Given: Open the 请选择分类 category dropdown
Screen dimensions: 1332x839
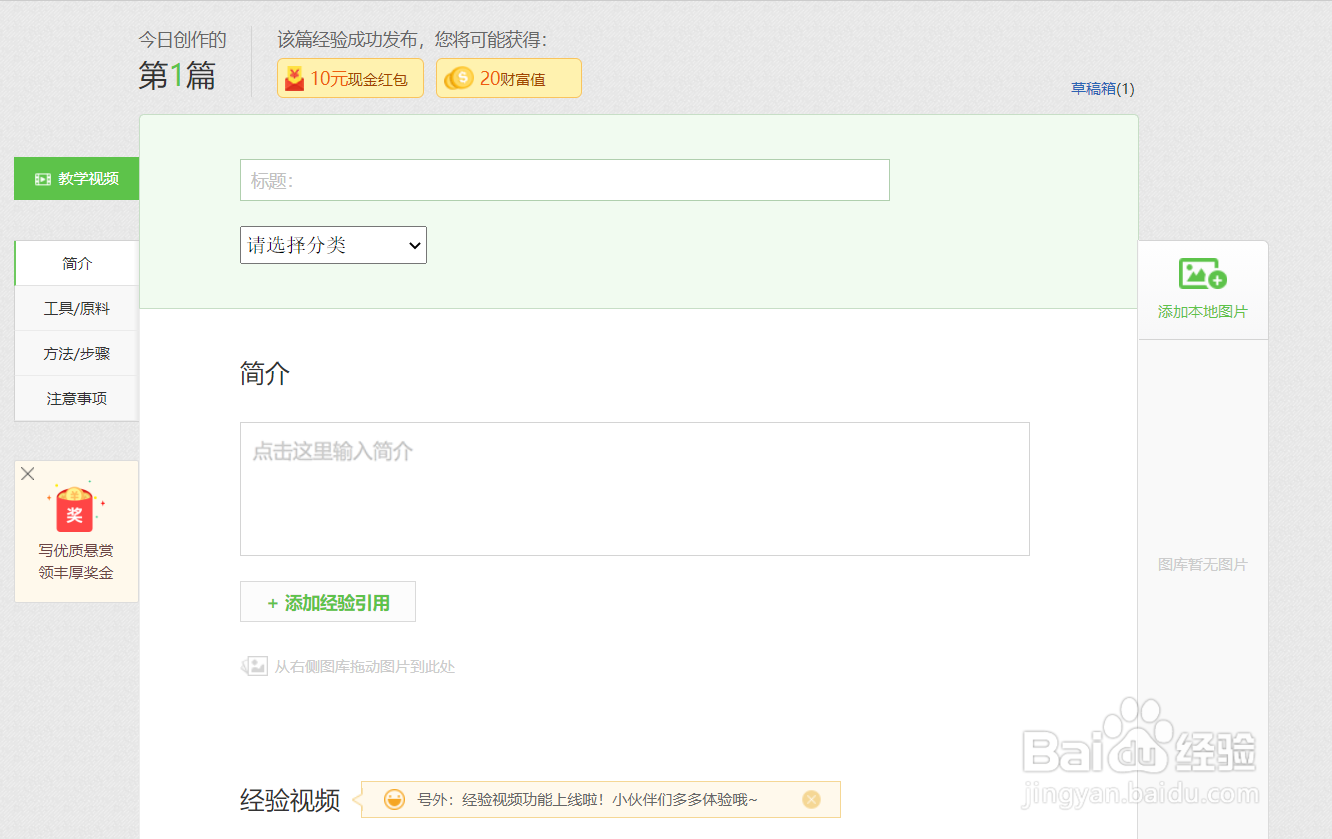Looking at the screenshot, I should (333, 245).
